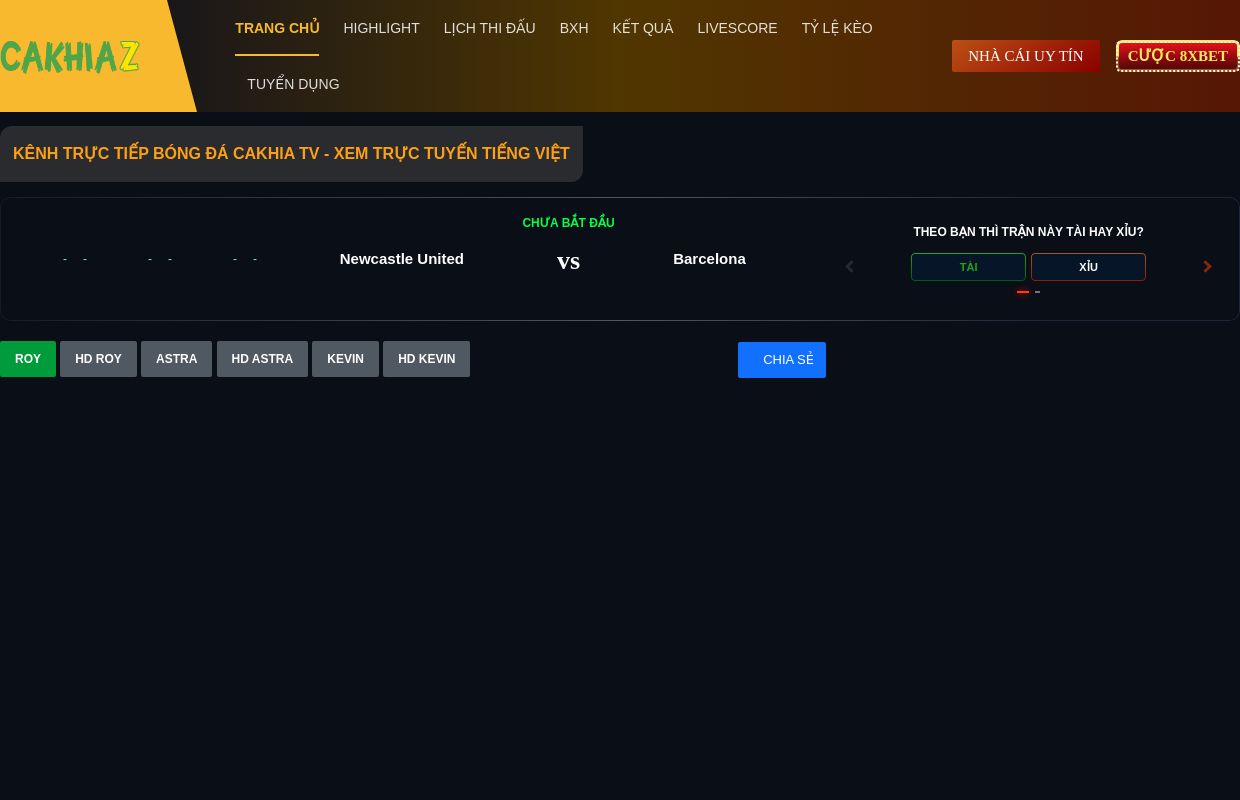Select second poll carousel indicator
1240x800 pixels.
coord(1038,292)
